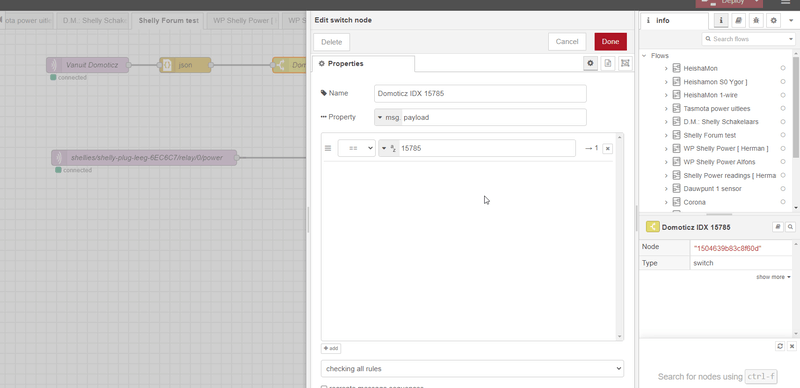Expand Tasmota power uitlees flow

pos(666,109)
